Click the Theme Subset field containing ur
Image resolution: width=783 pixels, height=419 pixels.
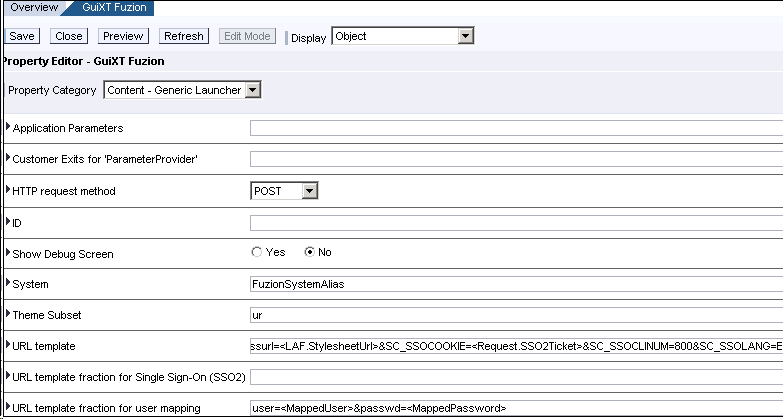pyautogui.click(x=516, y=315)
